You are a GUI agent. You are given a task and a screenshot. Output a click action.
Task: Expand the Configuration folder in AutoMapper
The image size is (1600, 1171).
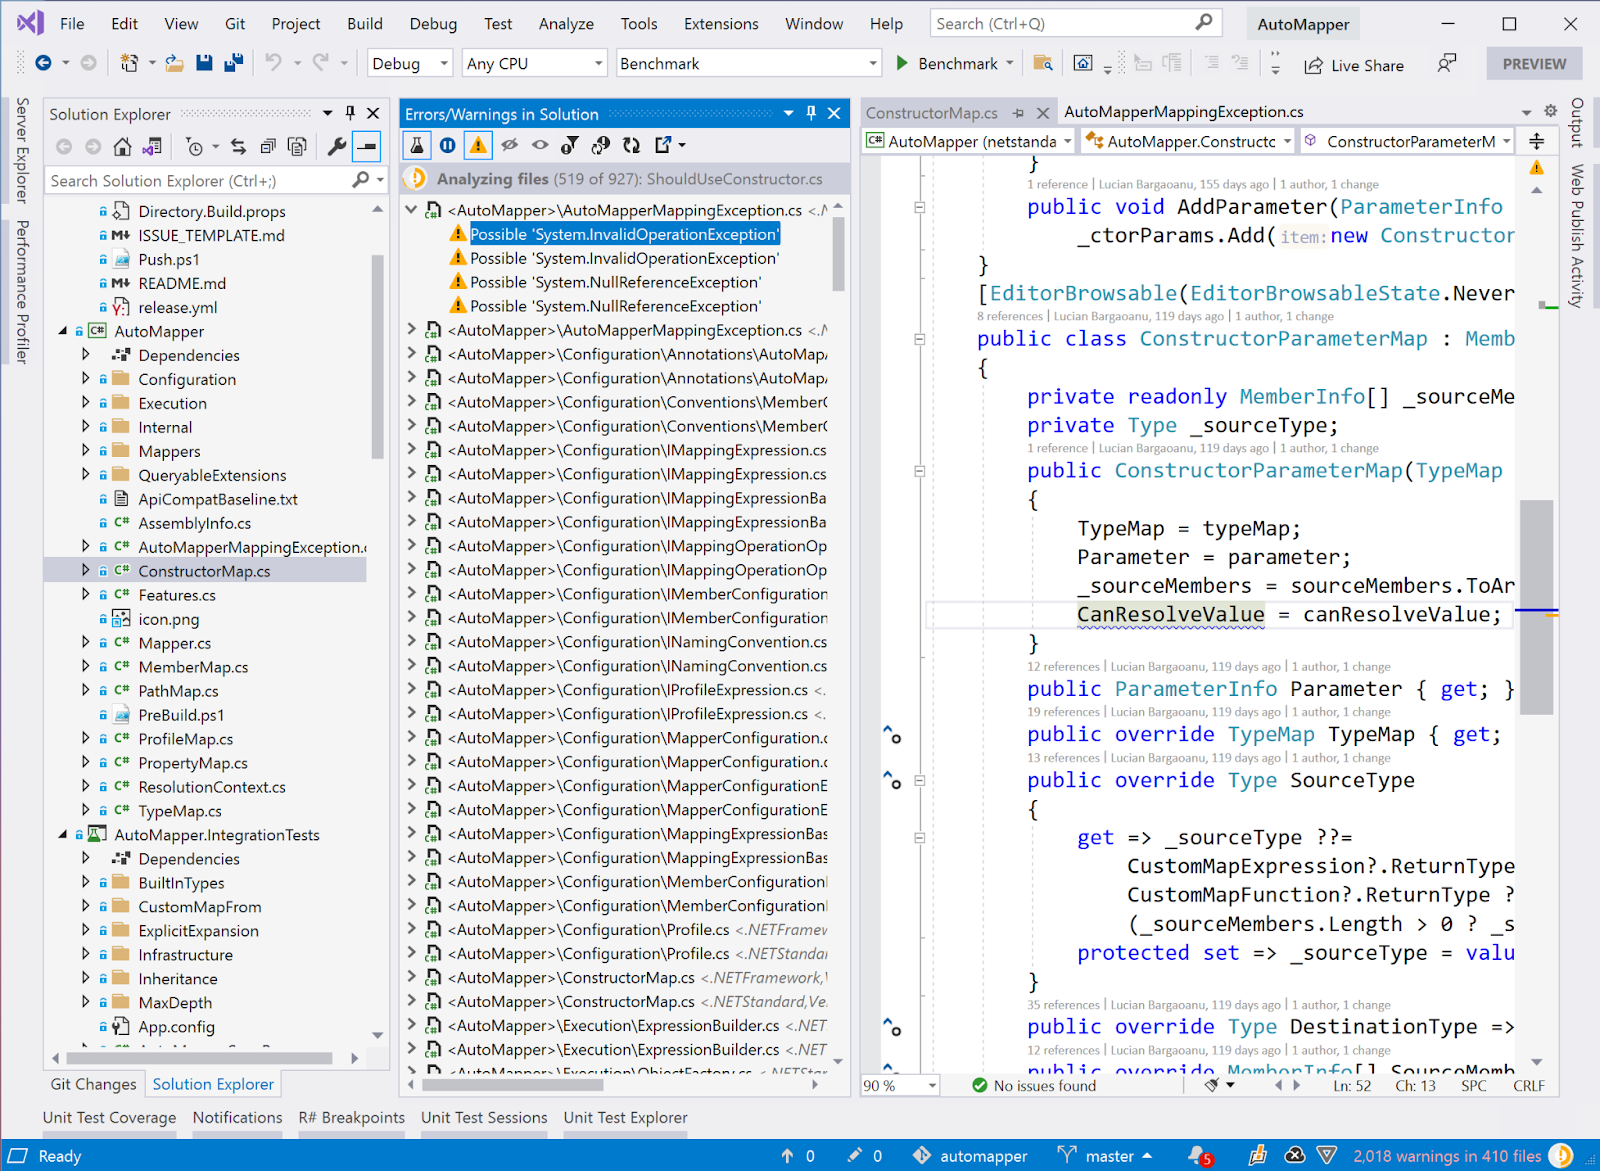(85, 379)
